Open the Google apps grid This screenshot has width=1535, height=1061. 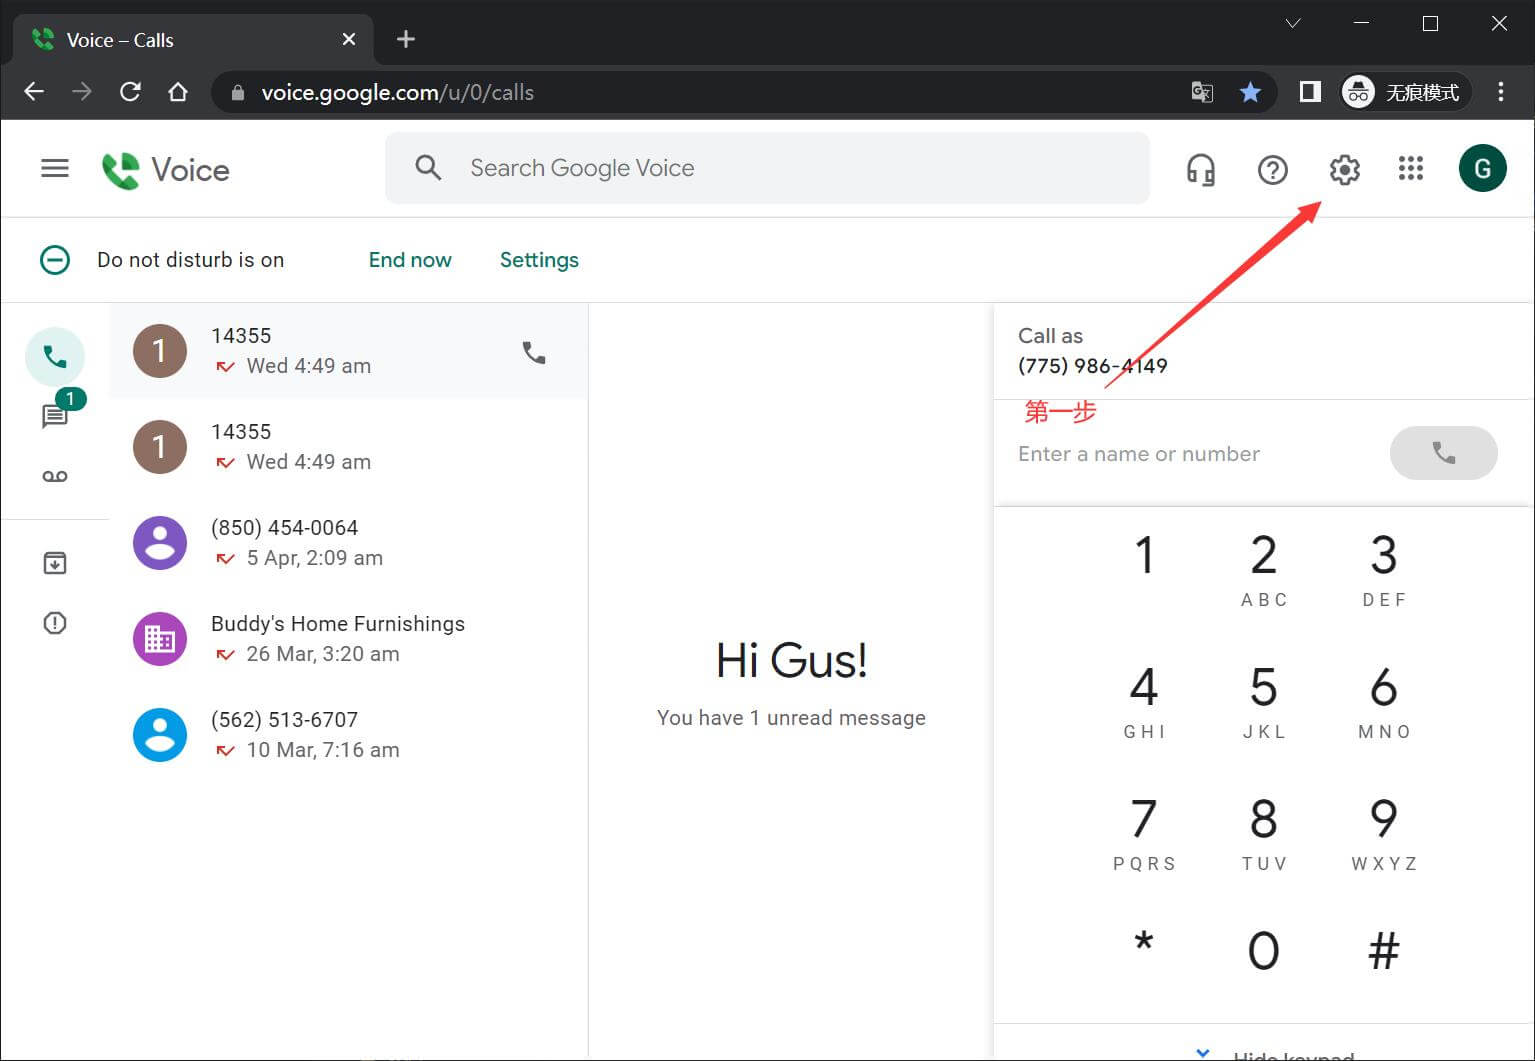coord(1410,169)
